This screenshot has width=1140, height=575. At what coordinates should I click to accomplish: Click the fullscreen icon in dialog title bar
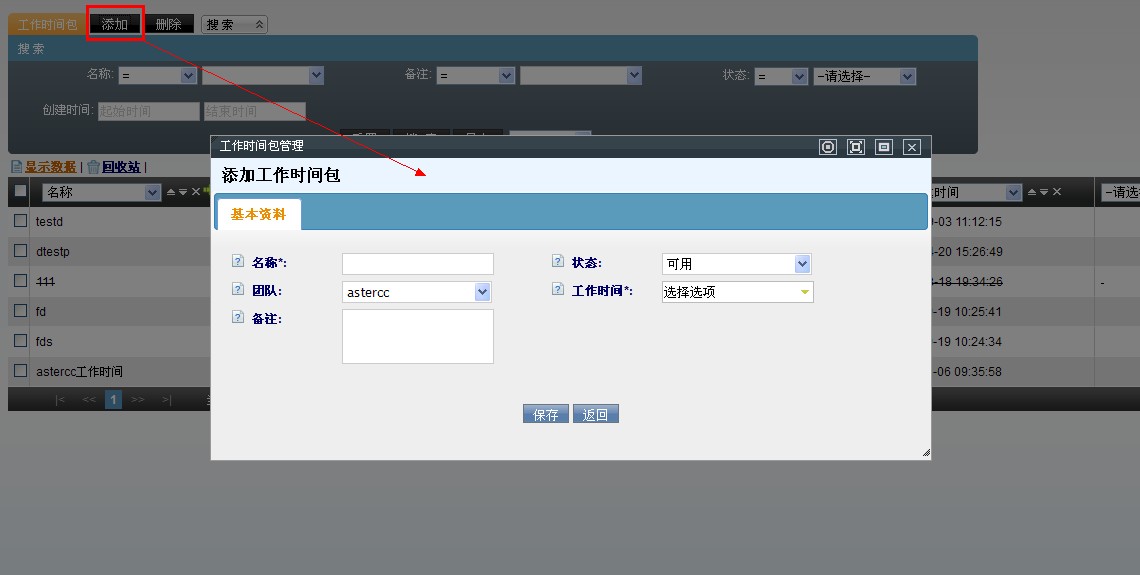(856, 147)
